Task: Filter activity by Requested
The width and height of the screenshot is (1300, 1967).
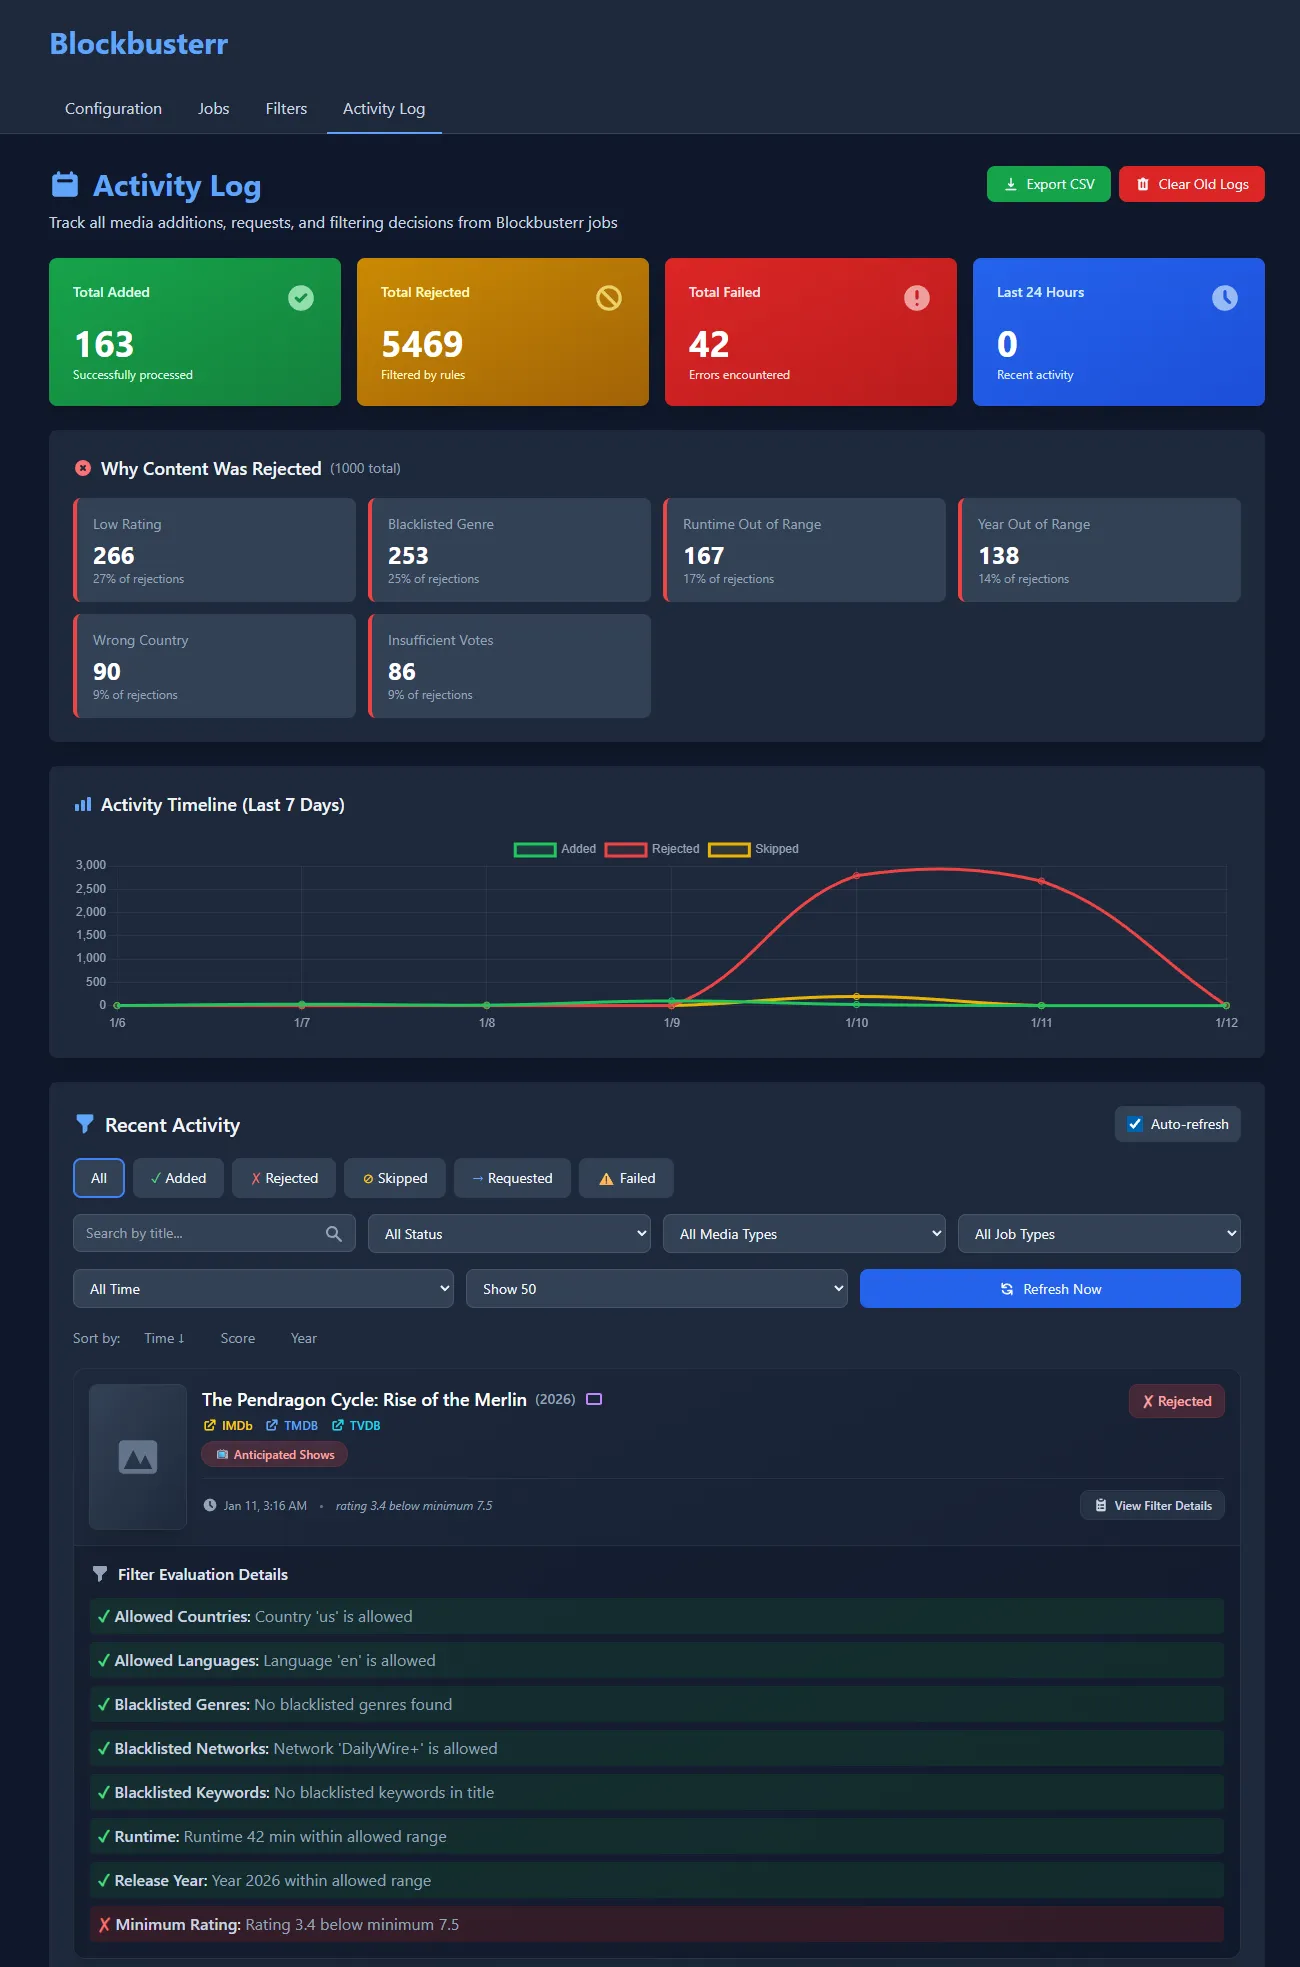Action: [512, 1178]
